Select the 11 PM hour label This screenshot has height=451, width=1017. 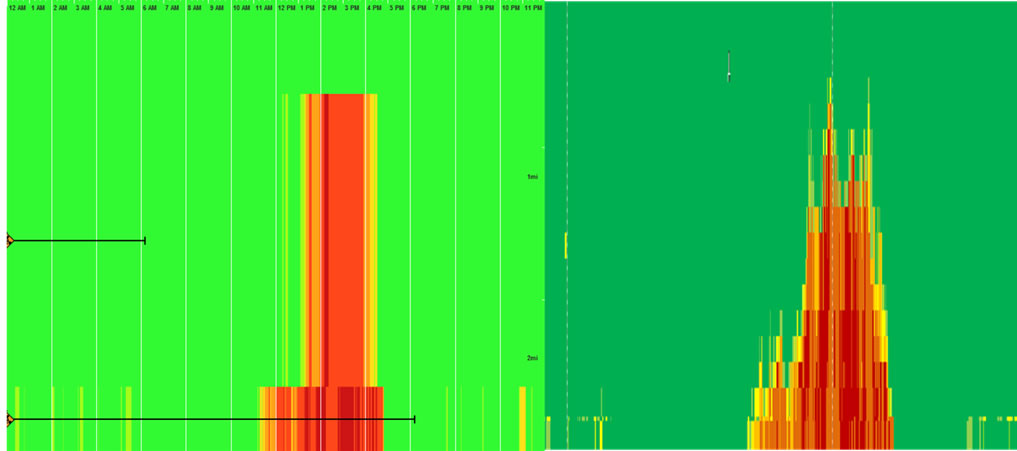click(x=533, y=8)
